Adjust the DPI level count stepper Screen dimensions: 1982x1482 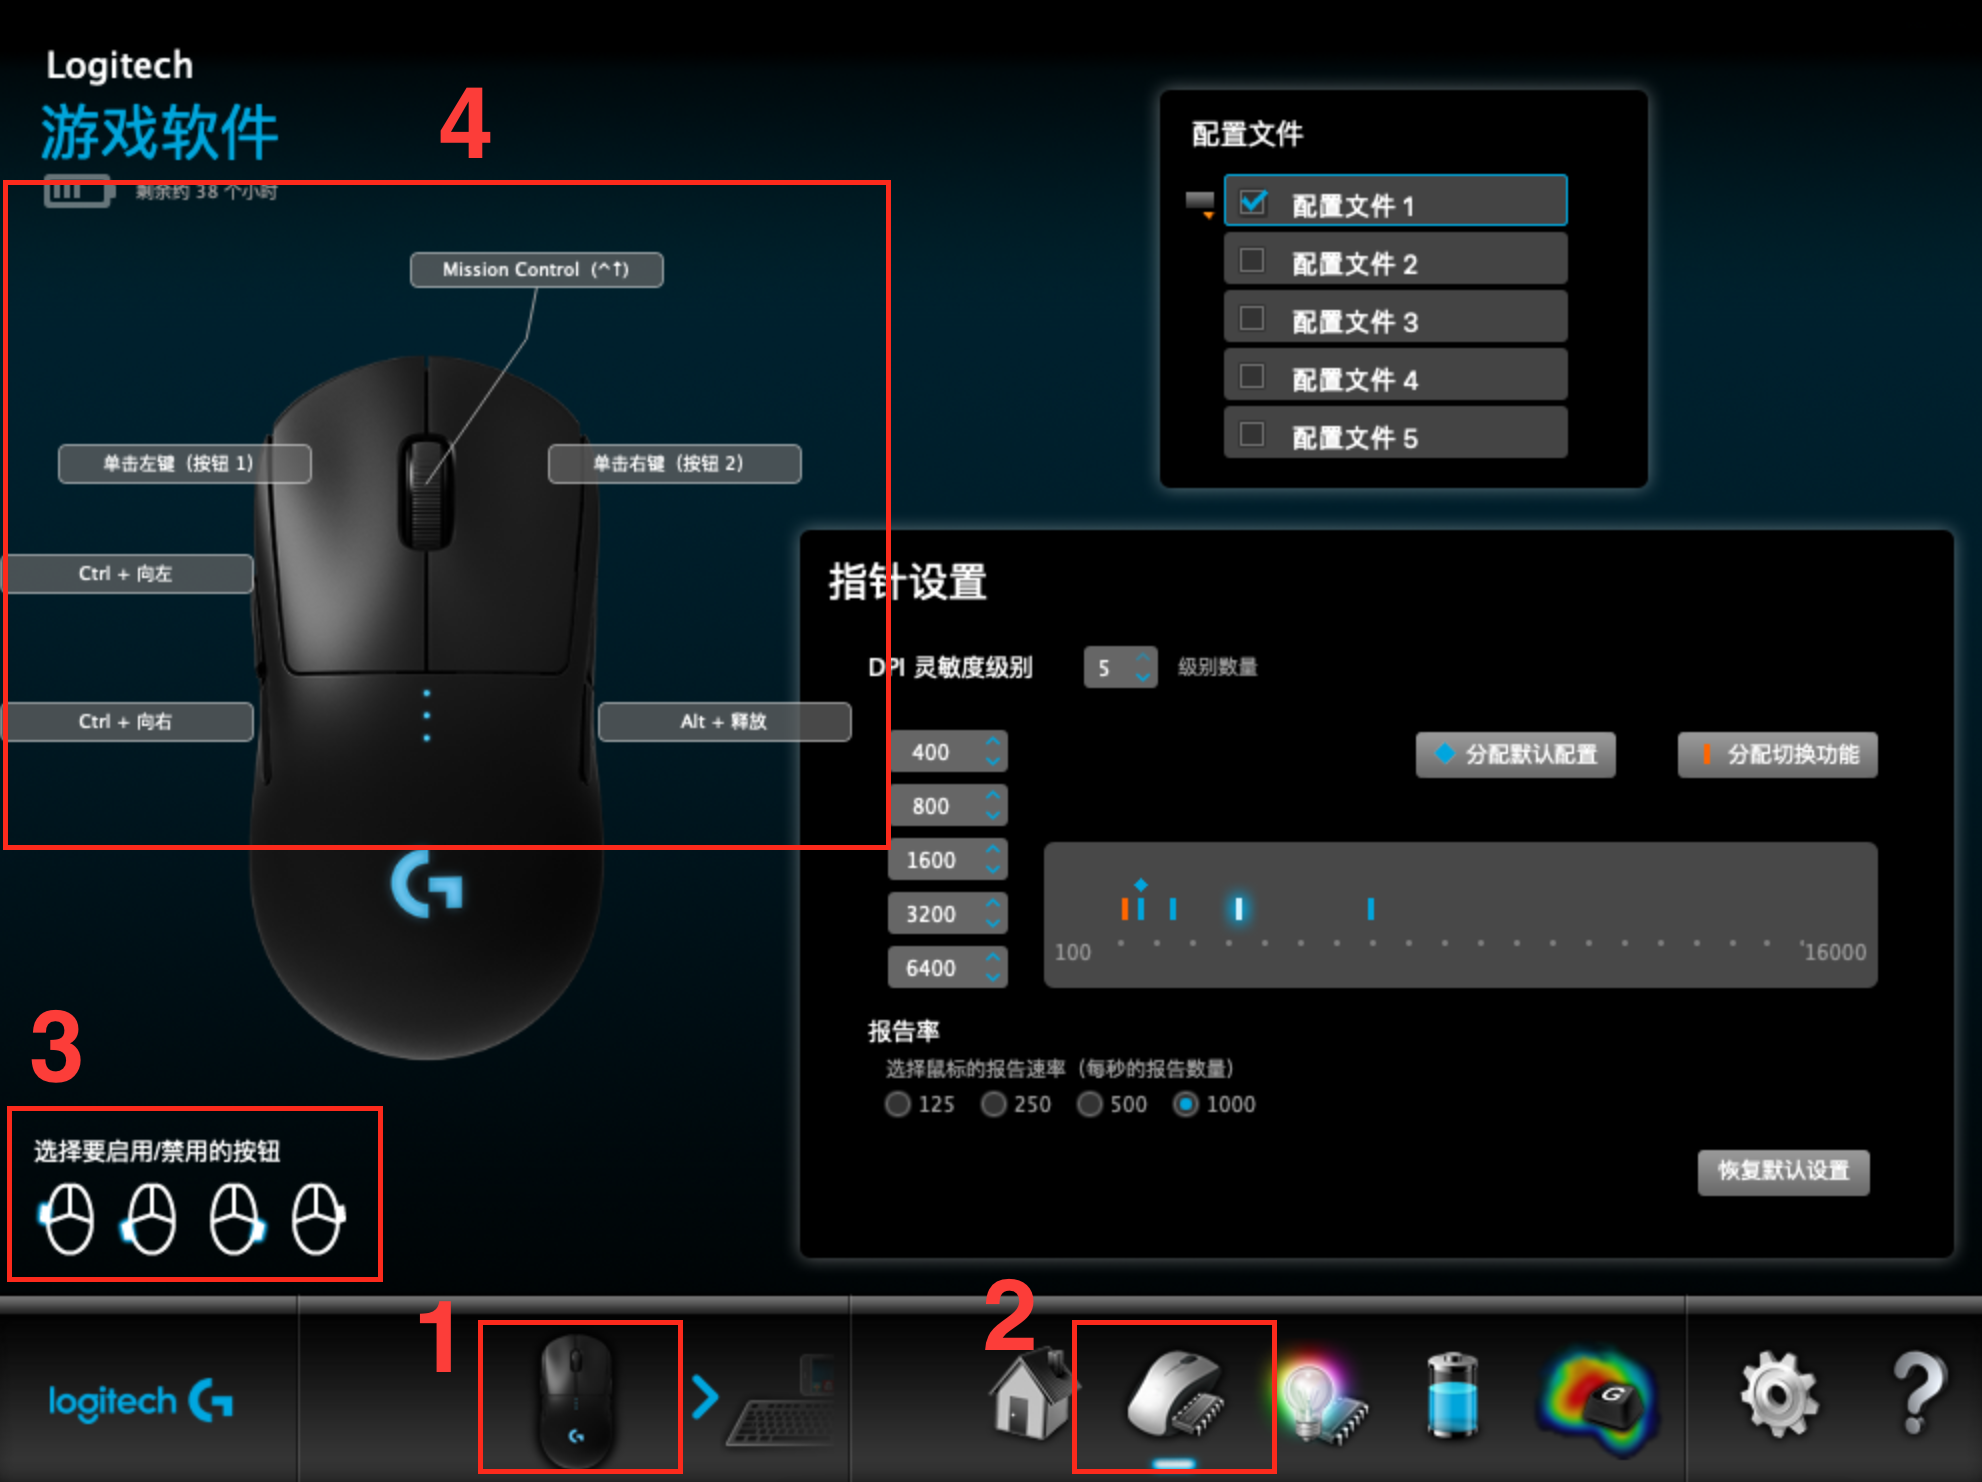tap(1143, 667)
